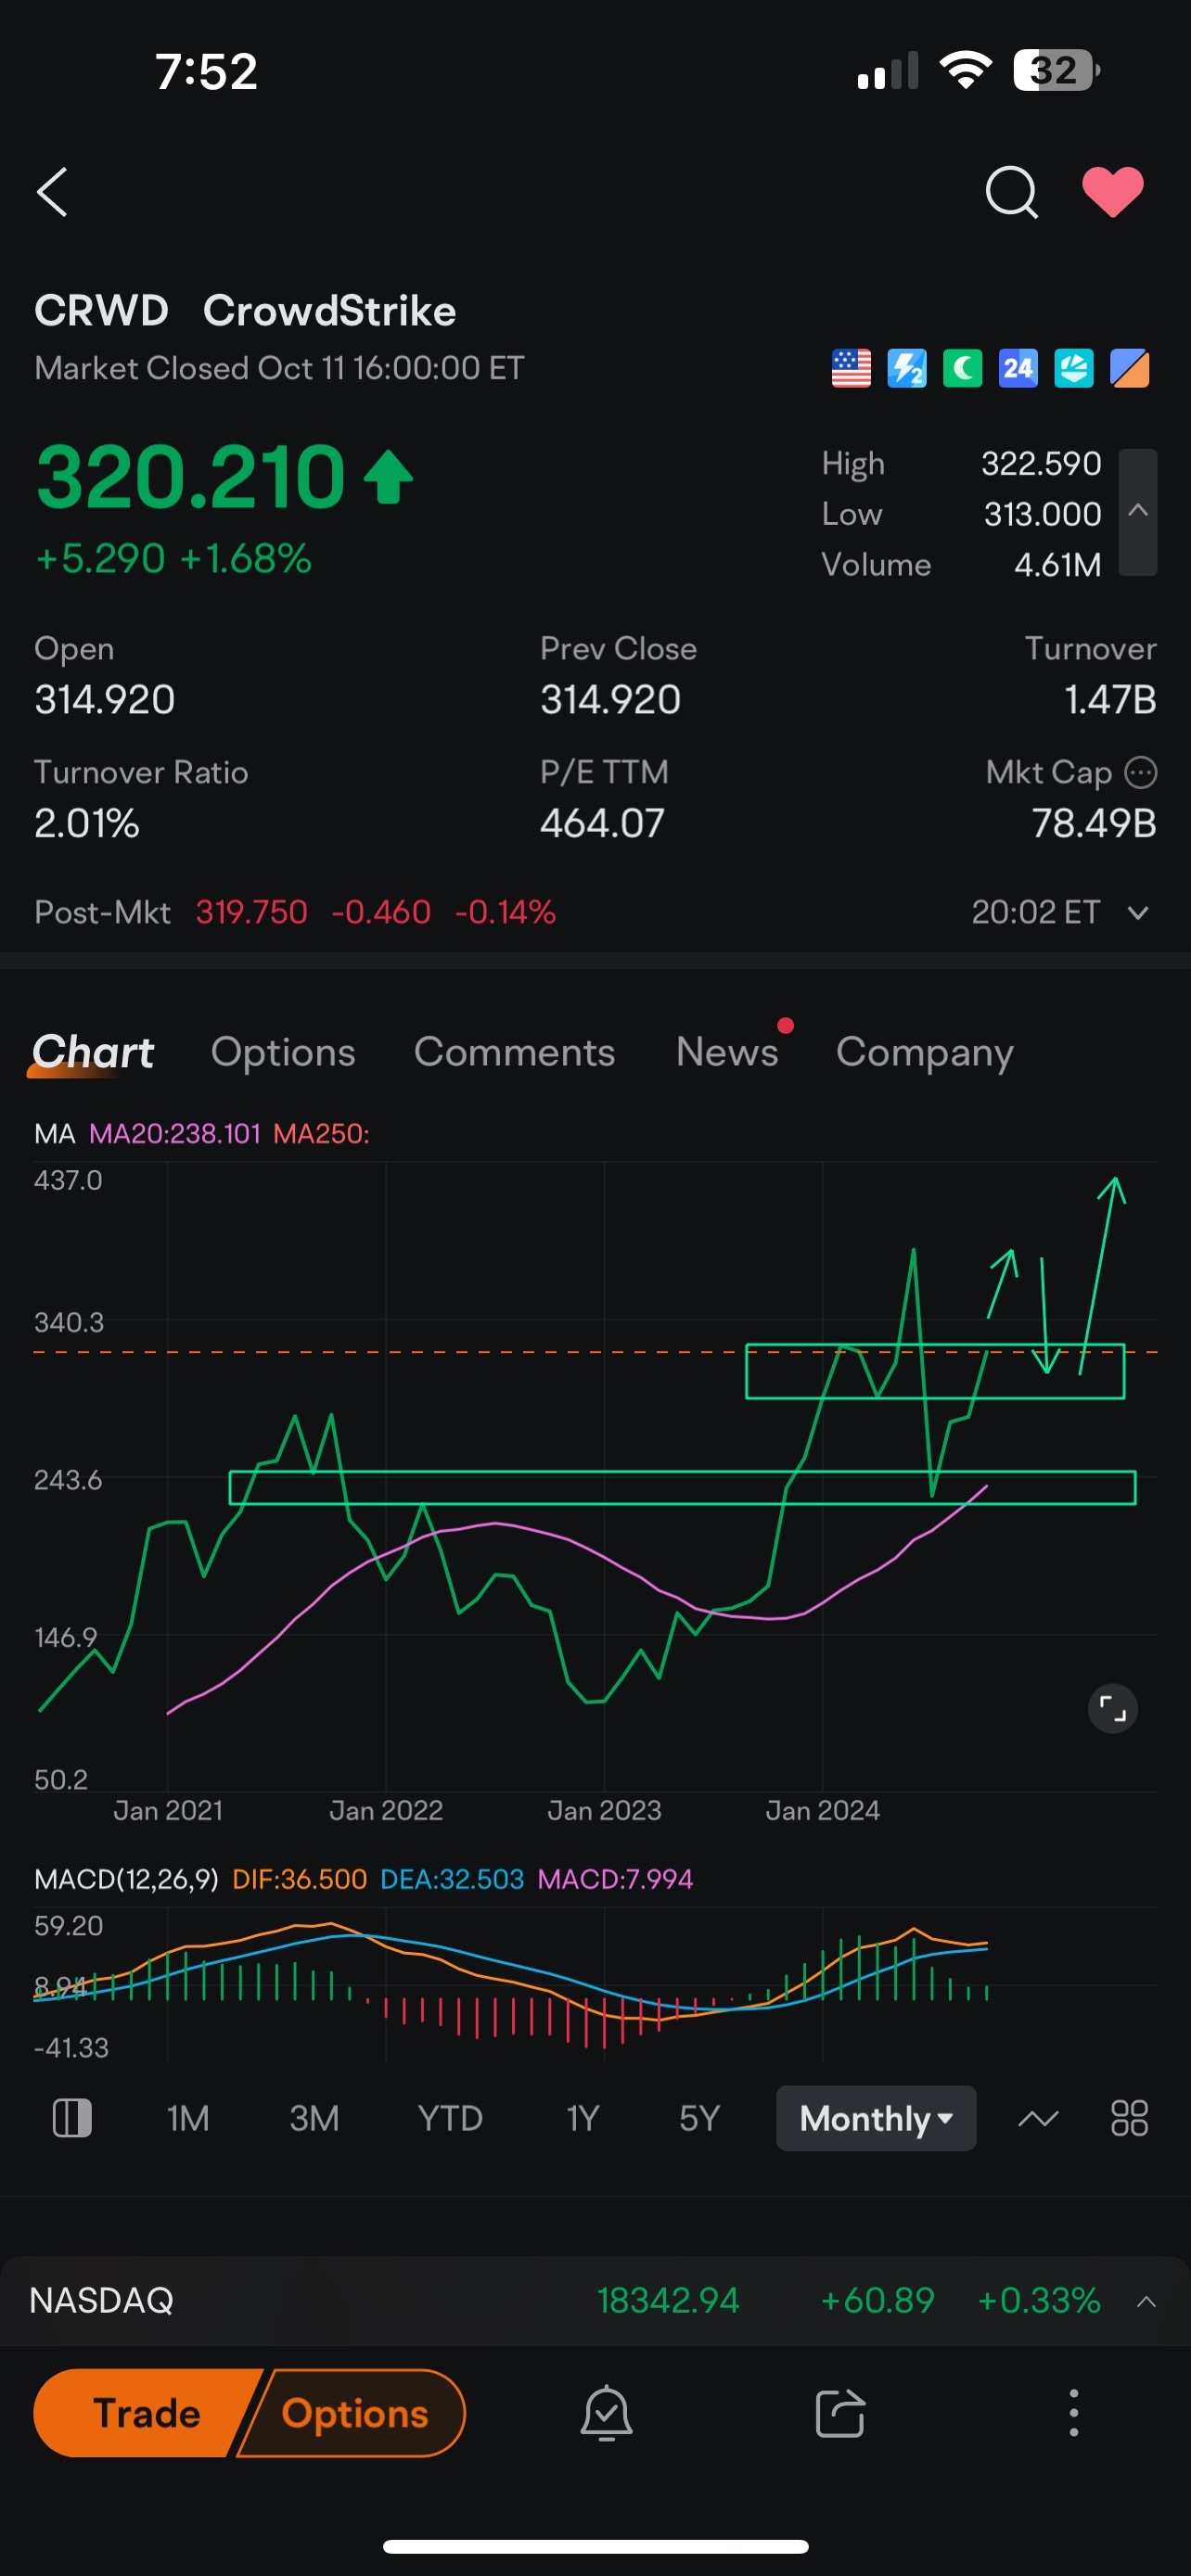The width and height of the screenshot is (1191, 2576).
Task: Tap the Jan 2021 axis label
Action: click(168, 1810)
